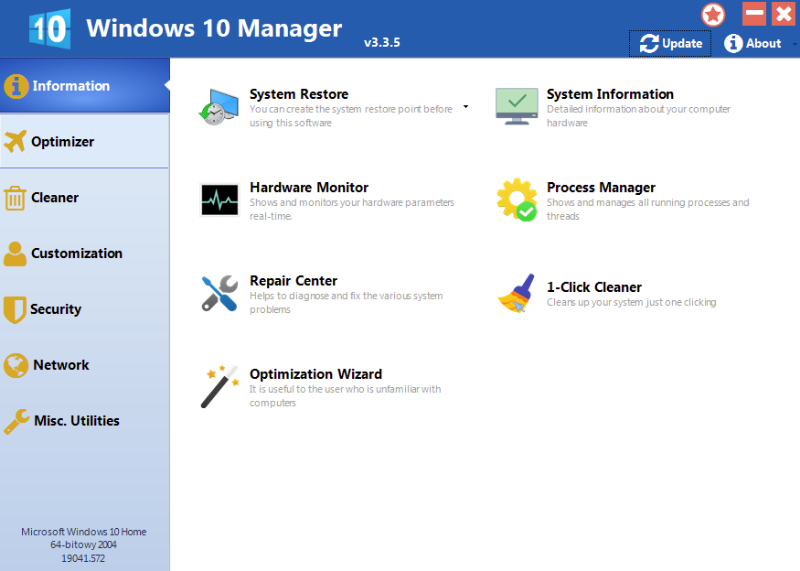This screenshot has width=800, height=571.
Task: Click the Windows 10 logo in header
Action: pyautogui.click(x=49, y=29)
